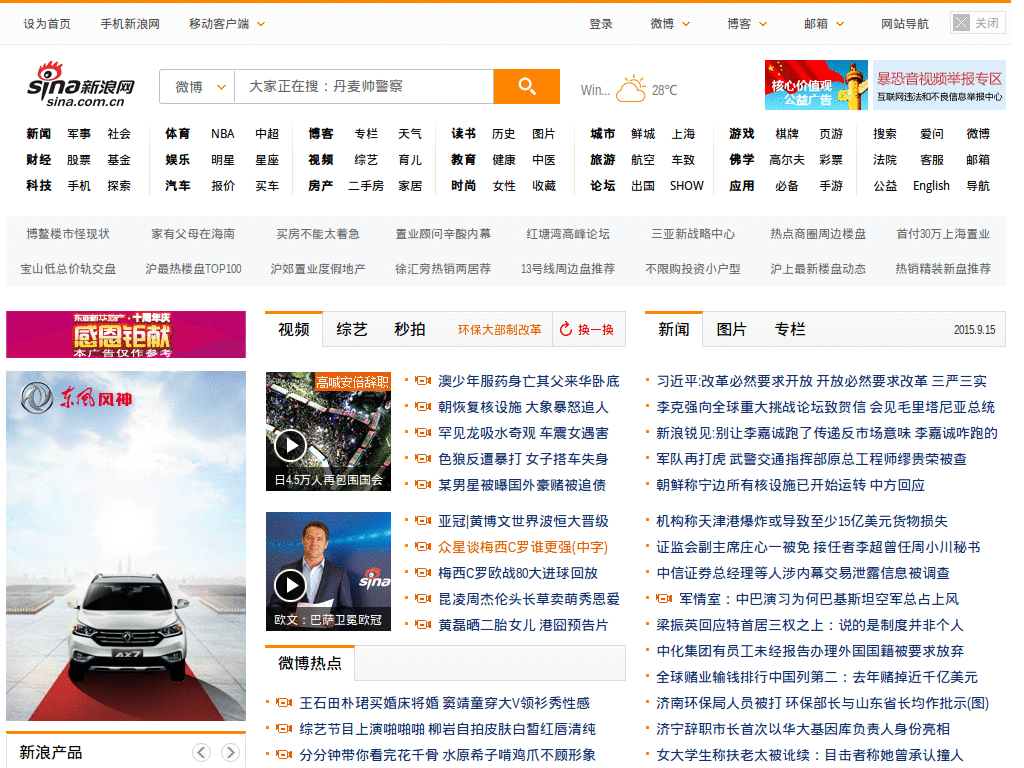The image size is (1024, 768).
Task: Open the 核心价值观 公益广告 banner
Action: coord(816,85)
